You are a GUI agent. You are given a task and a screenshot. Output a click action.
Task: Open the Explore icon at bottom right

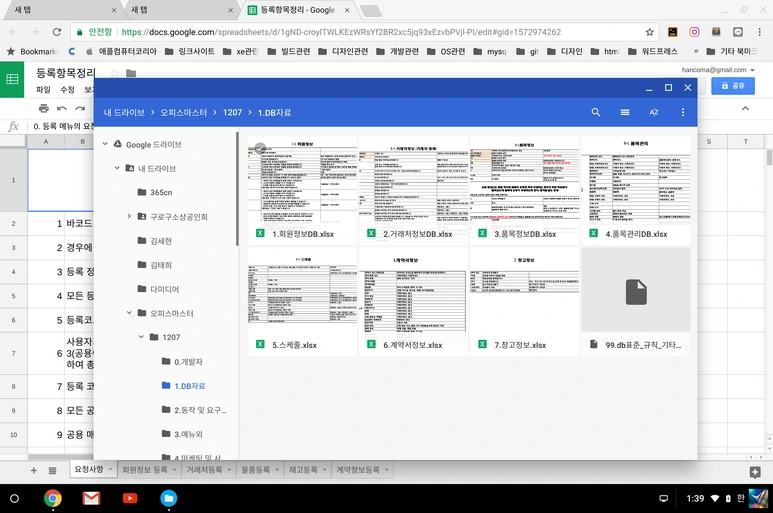(x=755, y=473)
